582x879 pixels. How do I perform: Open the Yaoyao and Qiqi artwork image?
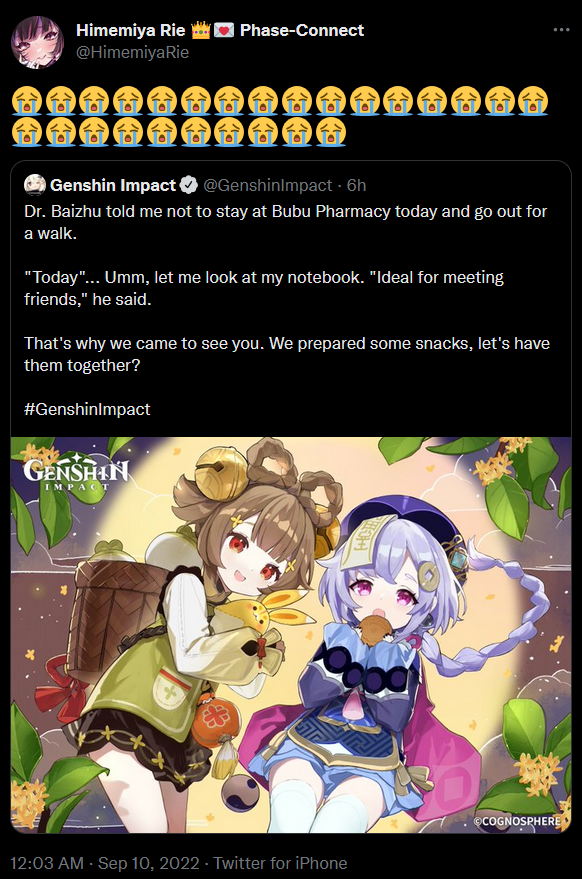point(291,635)
